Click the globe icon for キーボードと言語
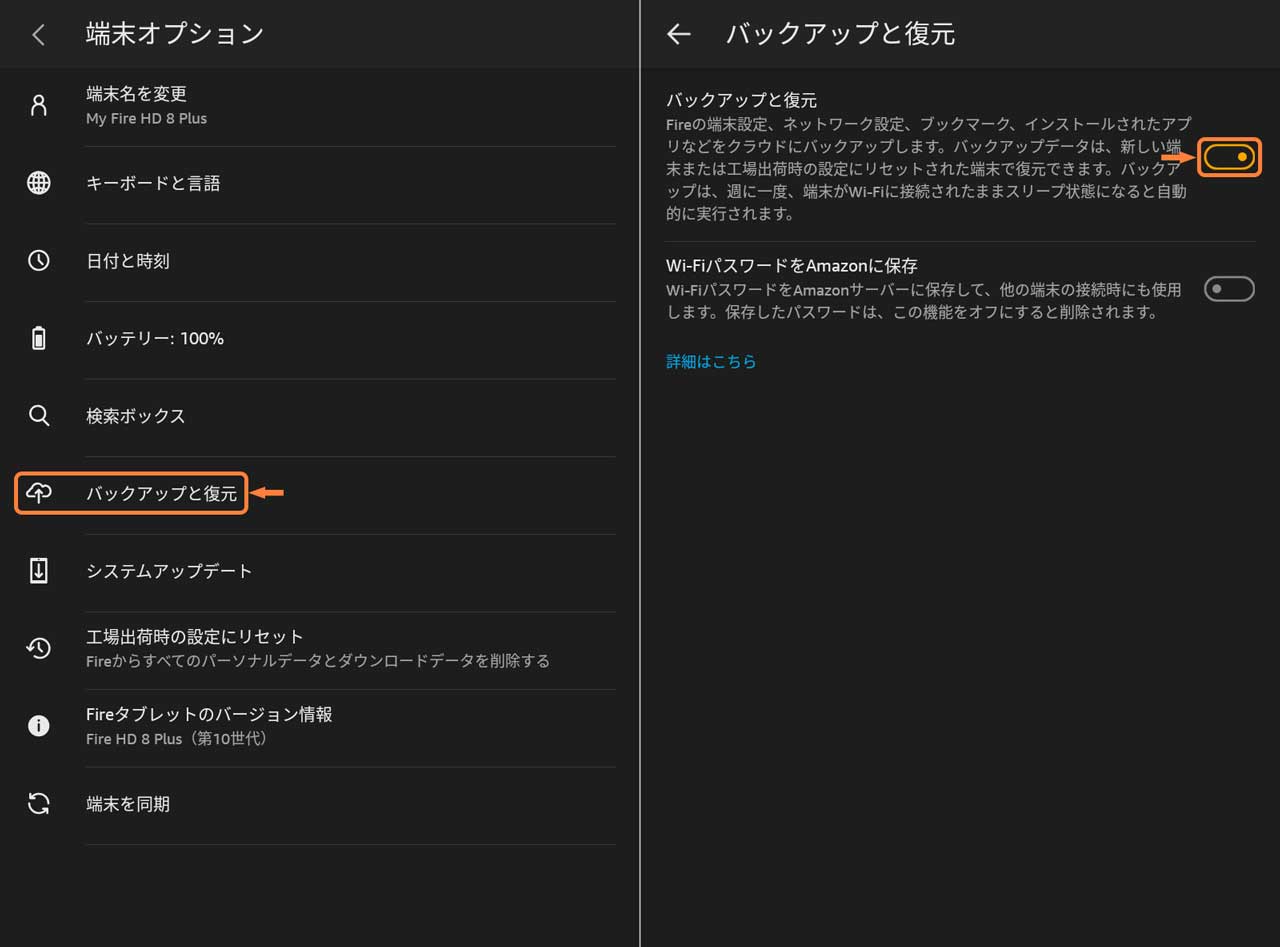The width and height of the screenshot is (1280, 947). pyautogui.click(x=38, y=183)
